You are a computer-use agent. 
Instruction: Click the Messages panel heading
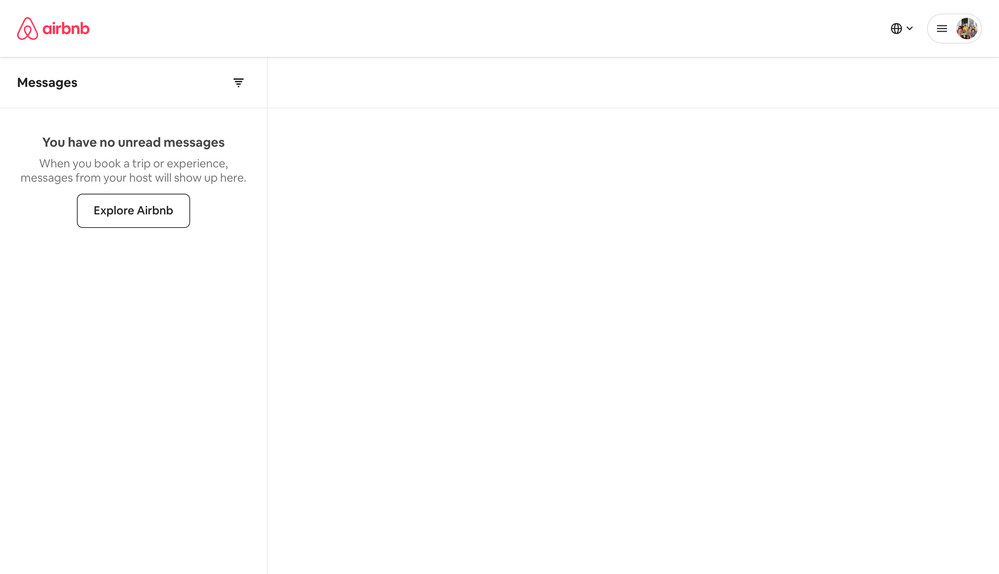47,83
